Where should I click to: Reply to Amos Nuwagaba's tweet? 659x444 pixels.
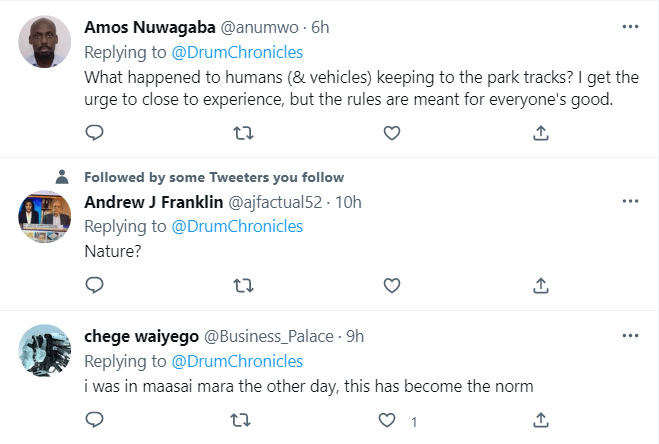point(94,132)
